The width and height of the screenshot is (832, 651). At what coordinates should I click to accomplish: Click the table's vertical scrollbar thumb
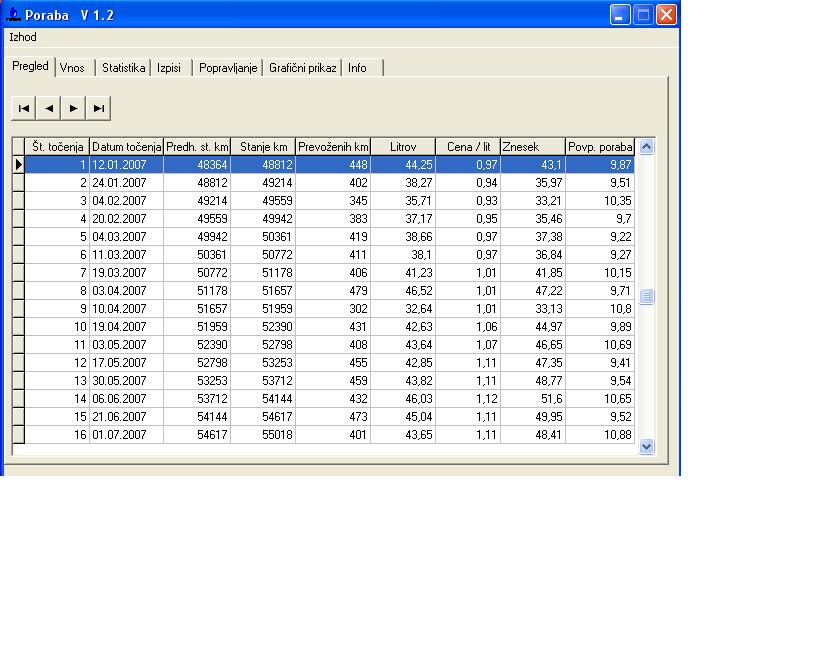tap(646, 297)
